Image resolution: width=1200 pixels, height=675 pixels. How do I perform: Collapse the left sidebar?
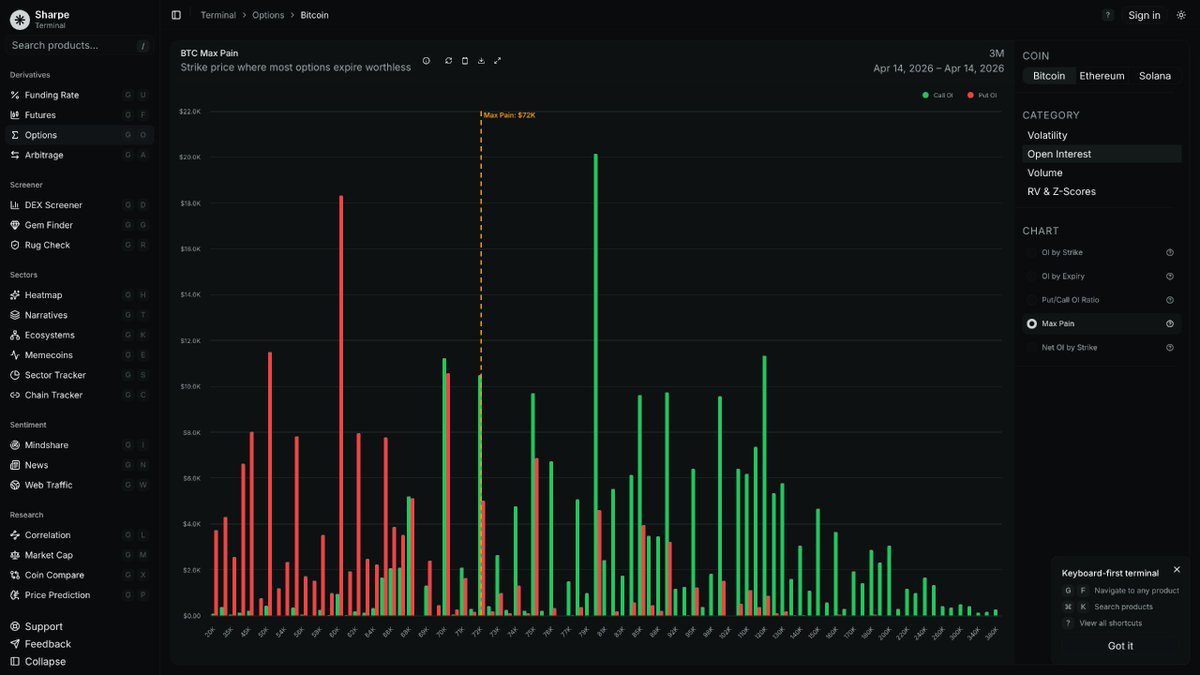click(x=39, y=661)
